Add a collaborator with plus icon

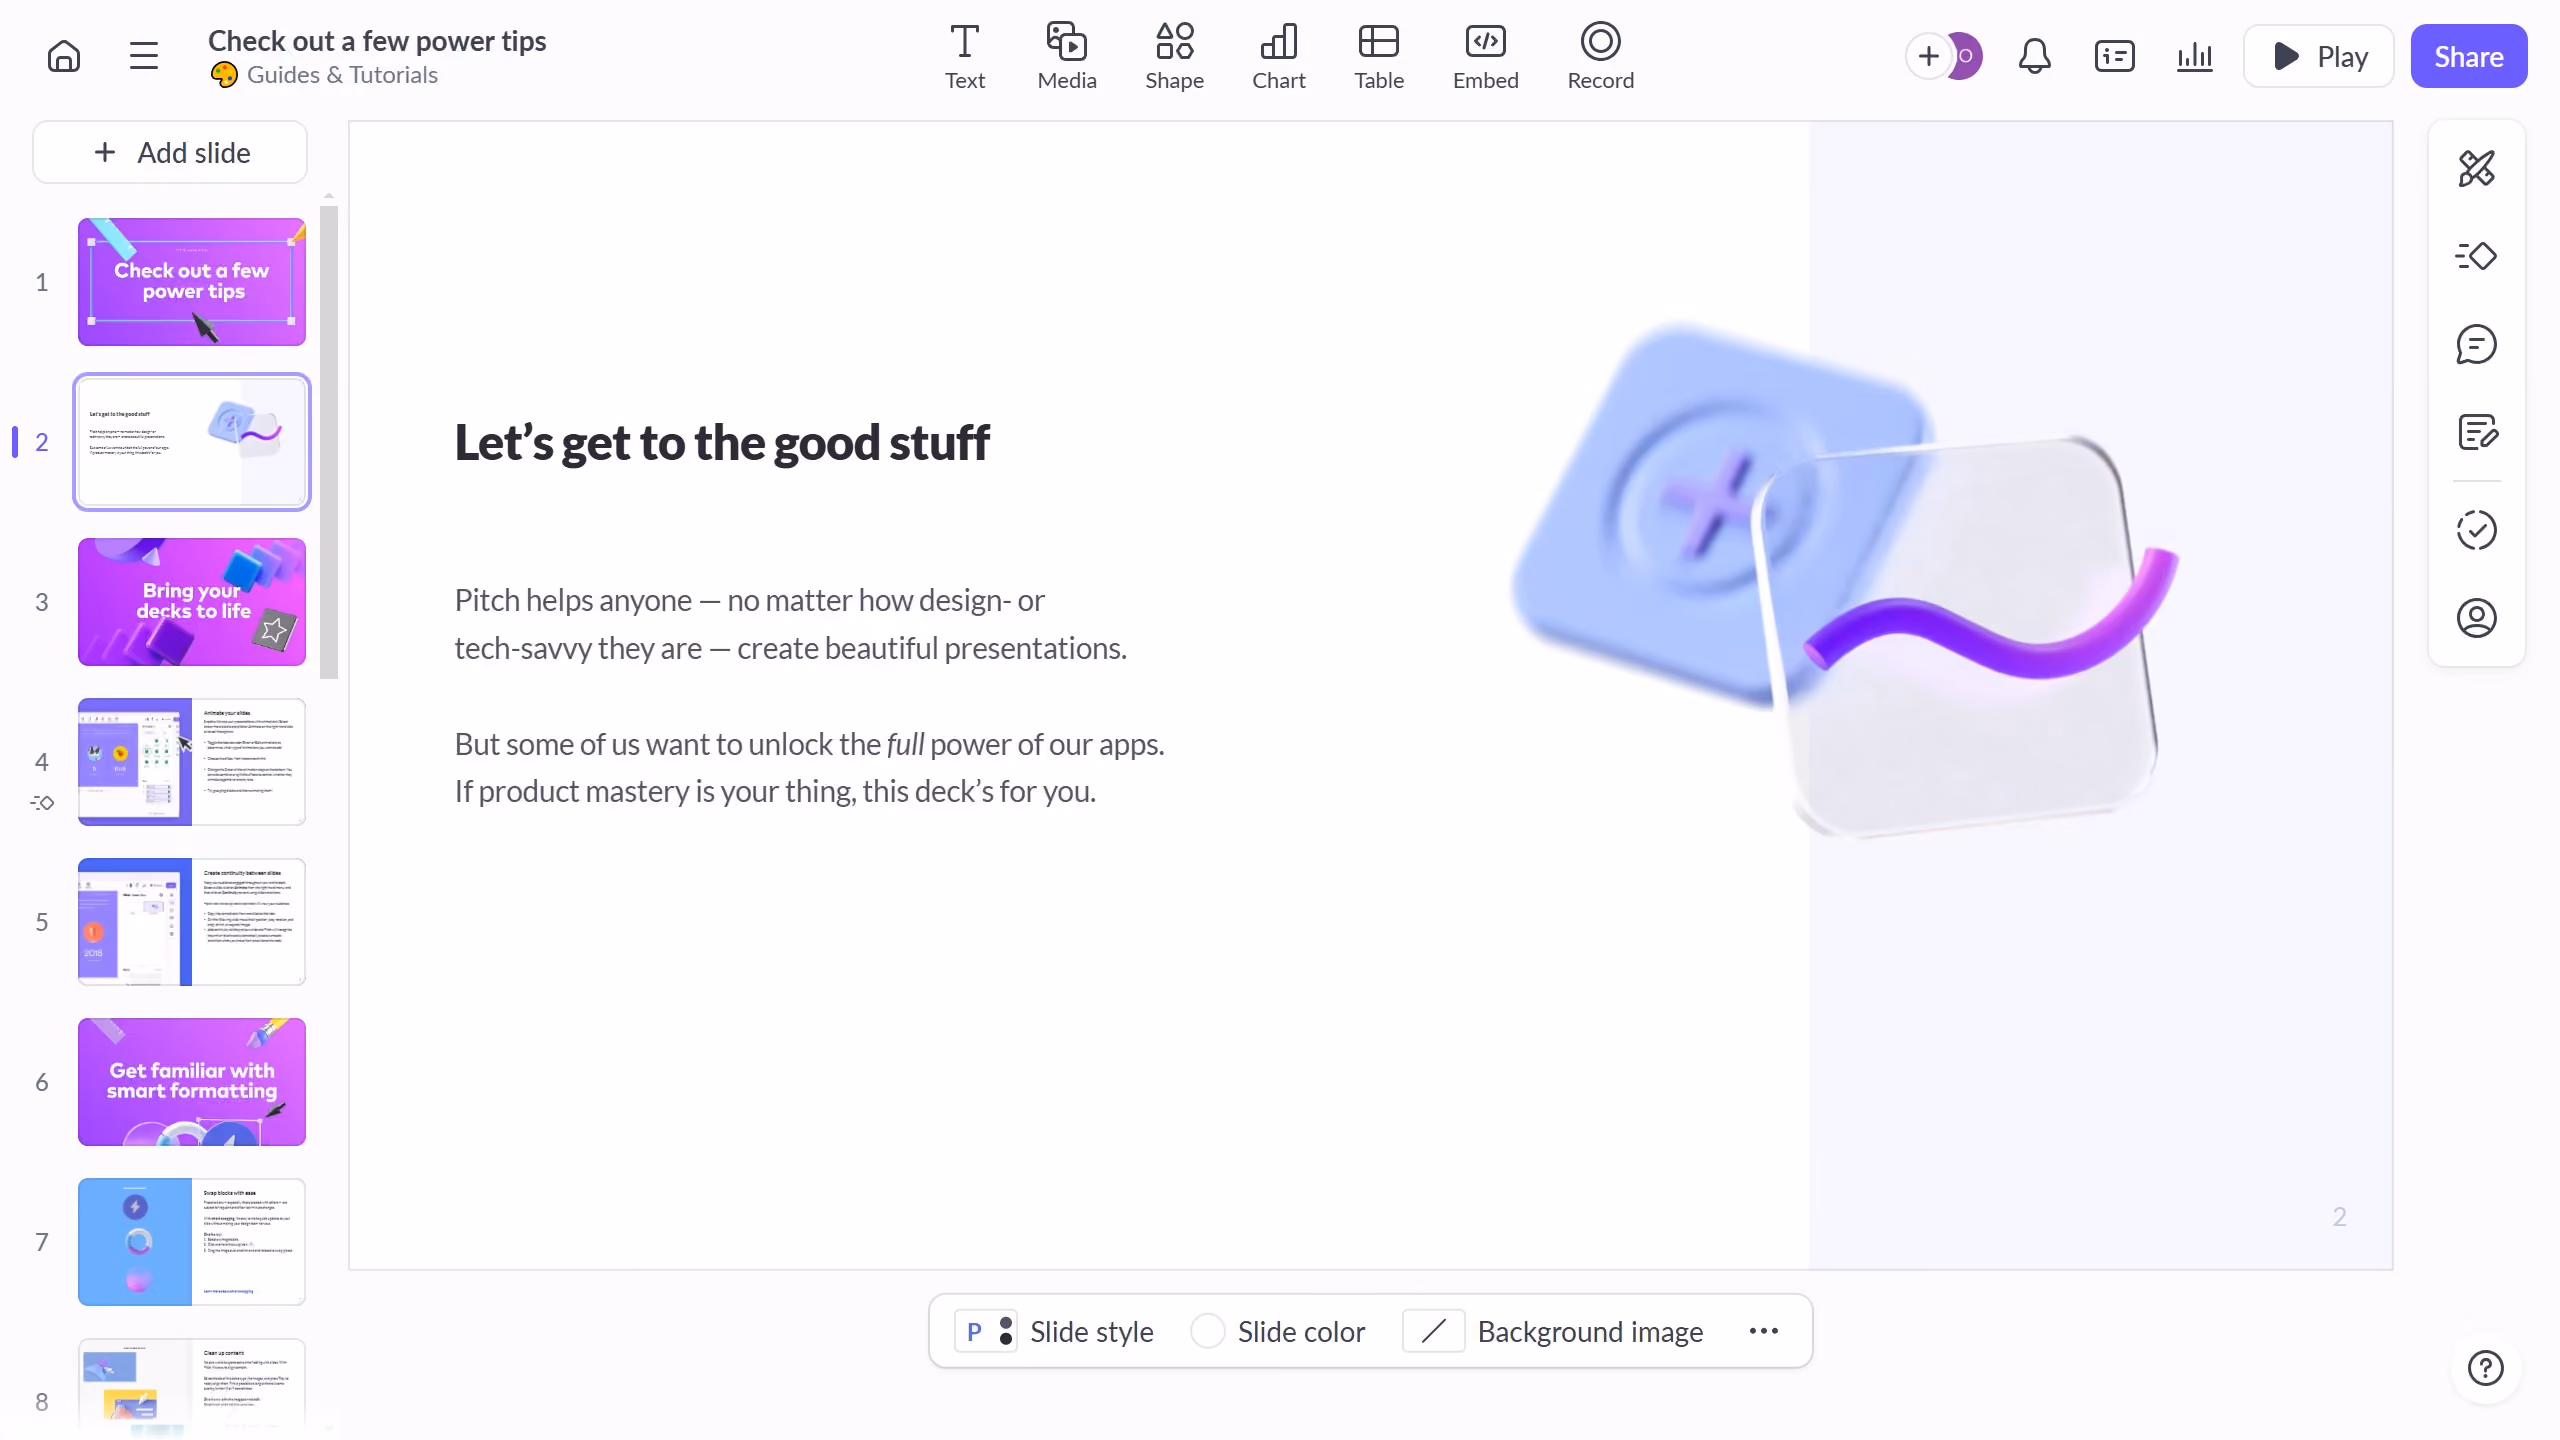point(1928,56)
